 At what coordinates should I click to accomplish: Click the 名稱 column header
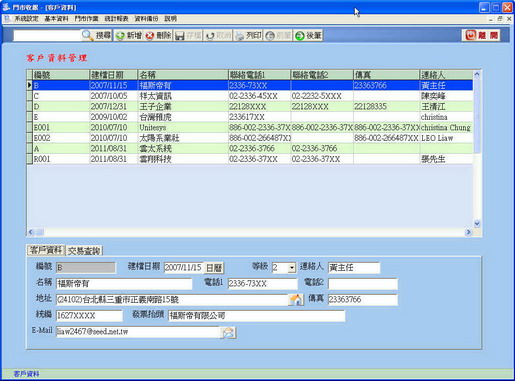click(x=183, y=75)
